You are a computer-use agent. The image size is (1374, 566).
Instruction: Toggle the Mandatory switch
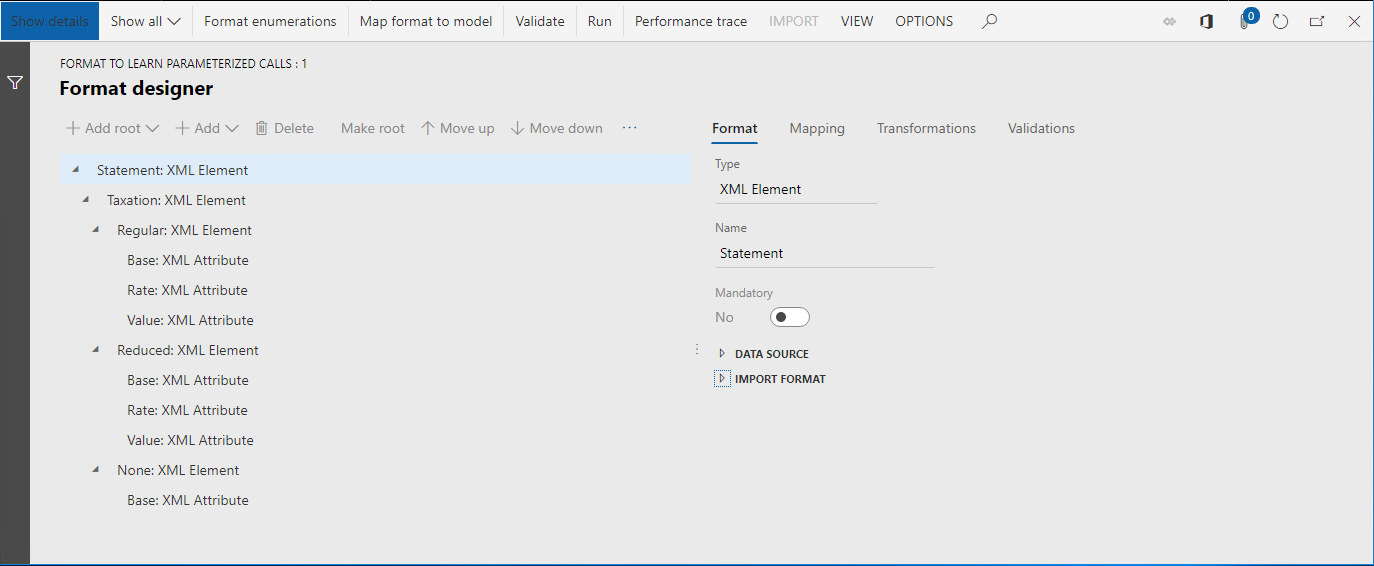(790, 317)
